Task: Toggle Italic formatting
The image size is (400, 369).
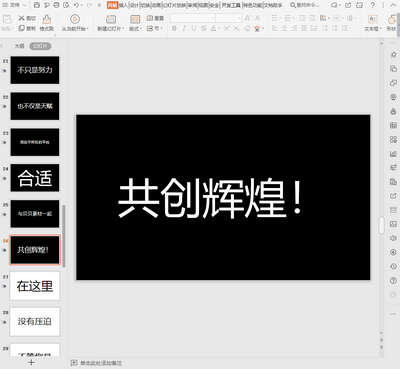Action: [x=184, y=29]
